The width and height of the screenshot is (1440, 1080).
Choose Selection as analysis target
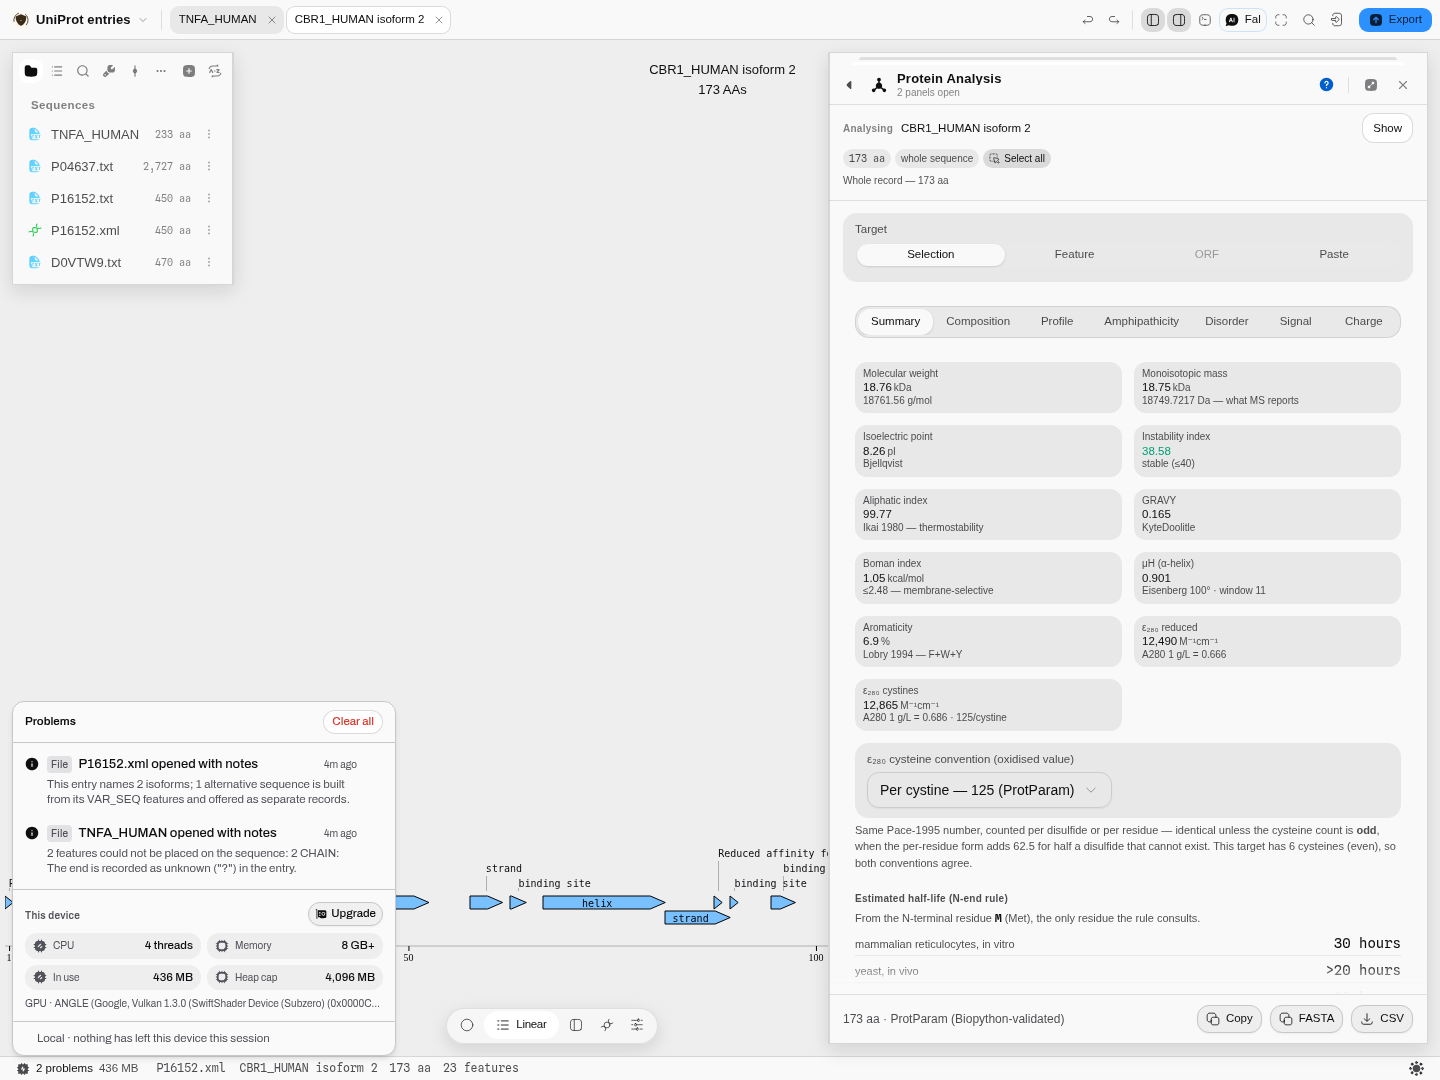[931, 254]
